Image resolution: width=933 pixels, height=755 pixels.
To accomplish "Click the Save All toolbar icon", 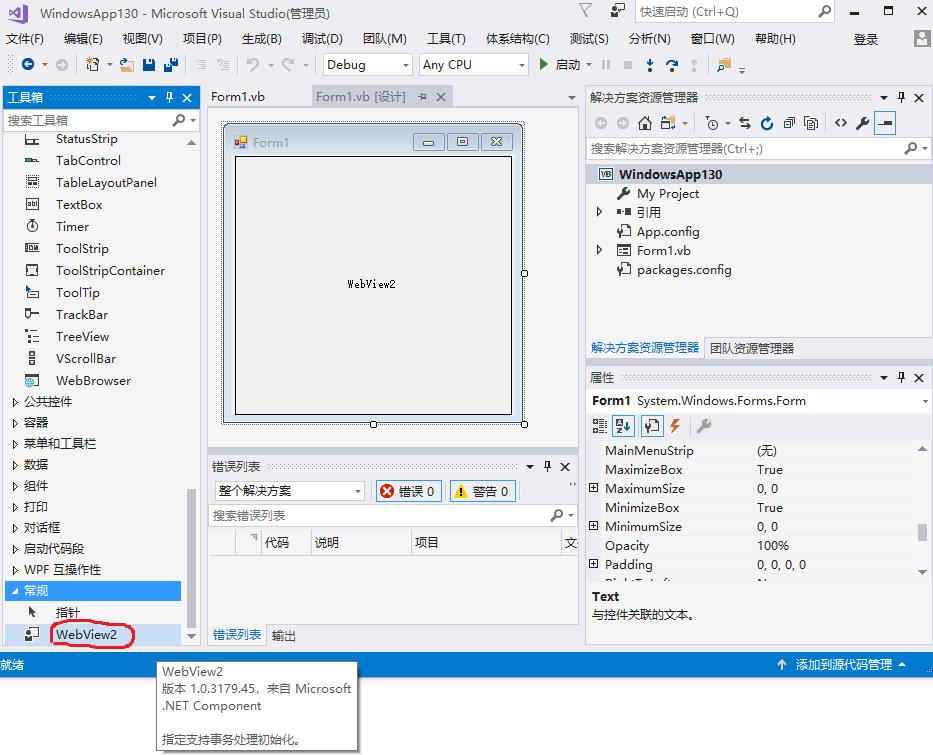I will coord(171,64).
